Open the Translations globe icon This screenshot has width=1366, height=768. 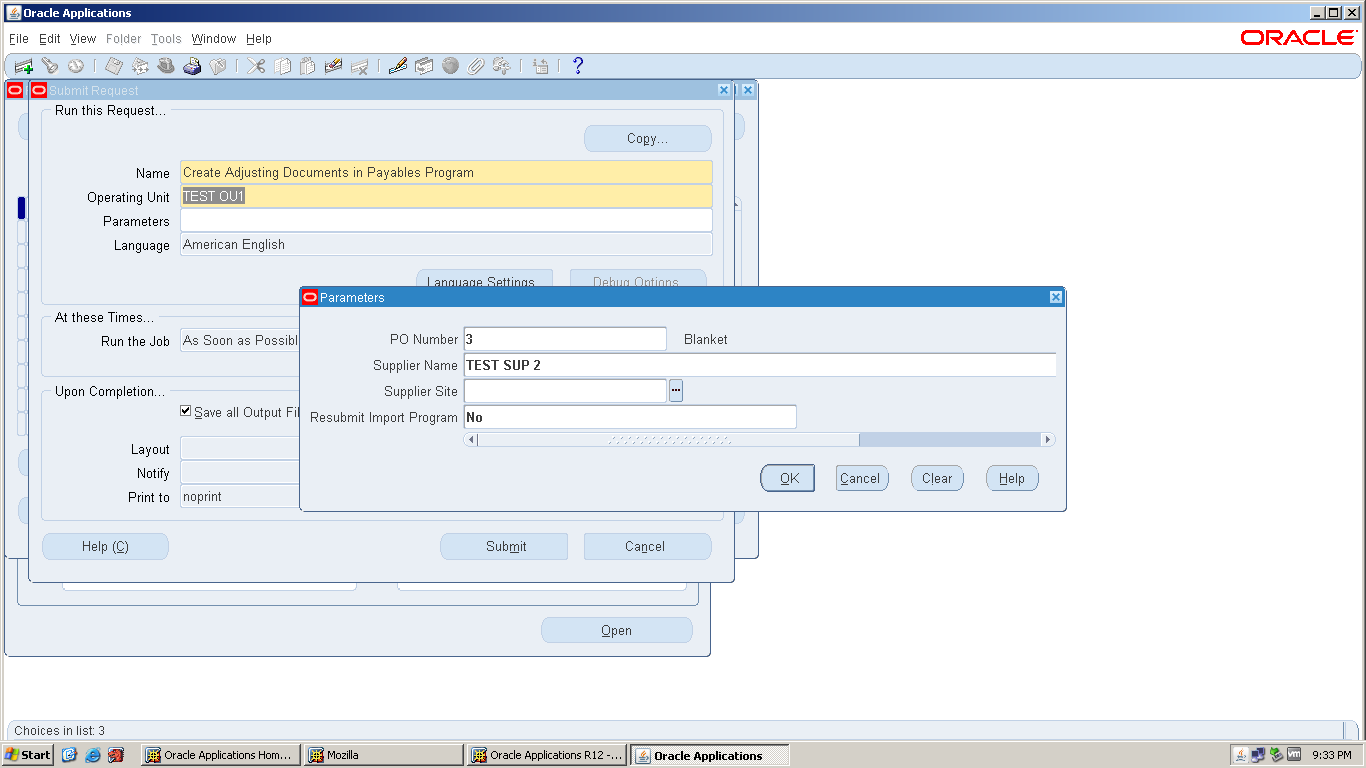pos(451,66)
